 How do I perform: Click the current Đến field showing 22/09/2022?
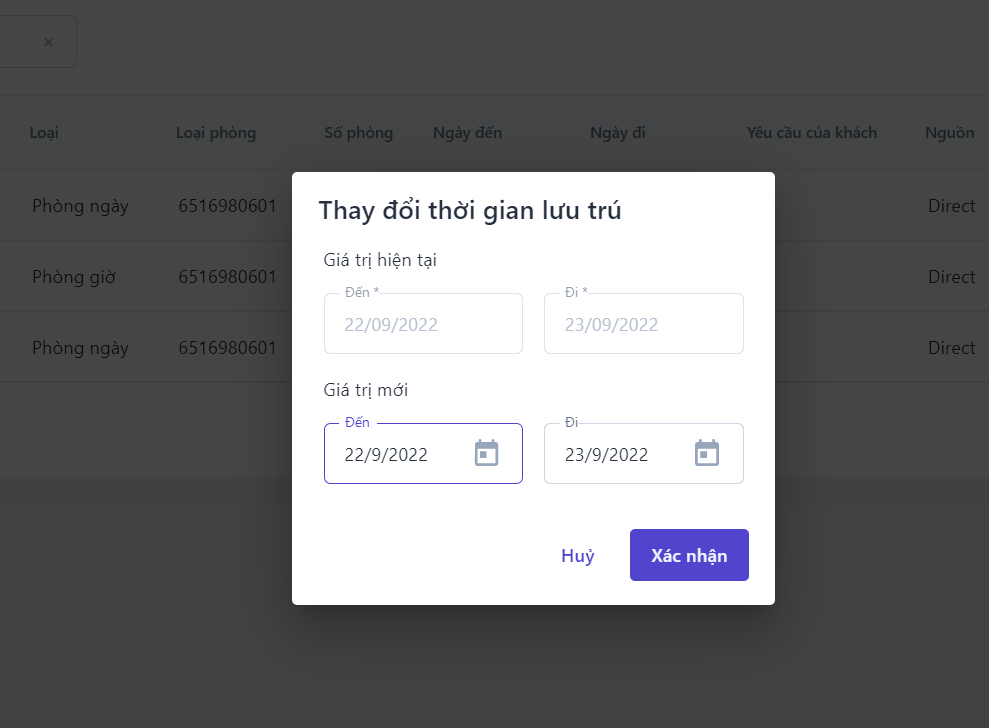422,324
